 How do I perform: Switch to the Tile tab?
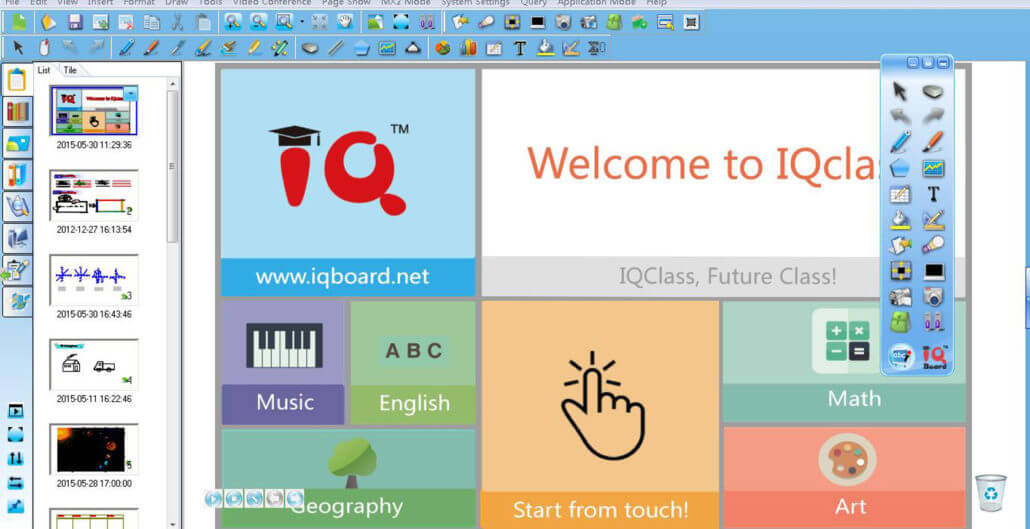point(70,70)
